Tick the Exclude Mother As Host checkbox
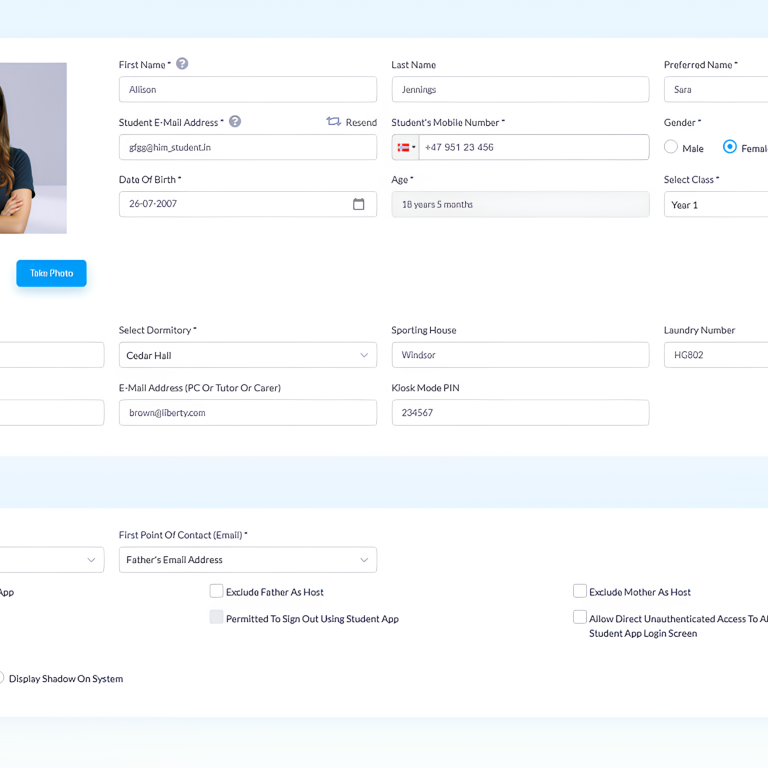This screenshot has height=768, width=768. [580, 591]
